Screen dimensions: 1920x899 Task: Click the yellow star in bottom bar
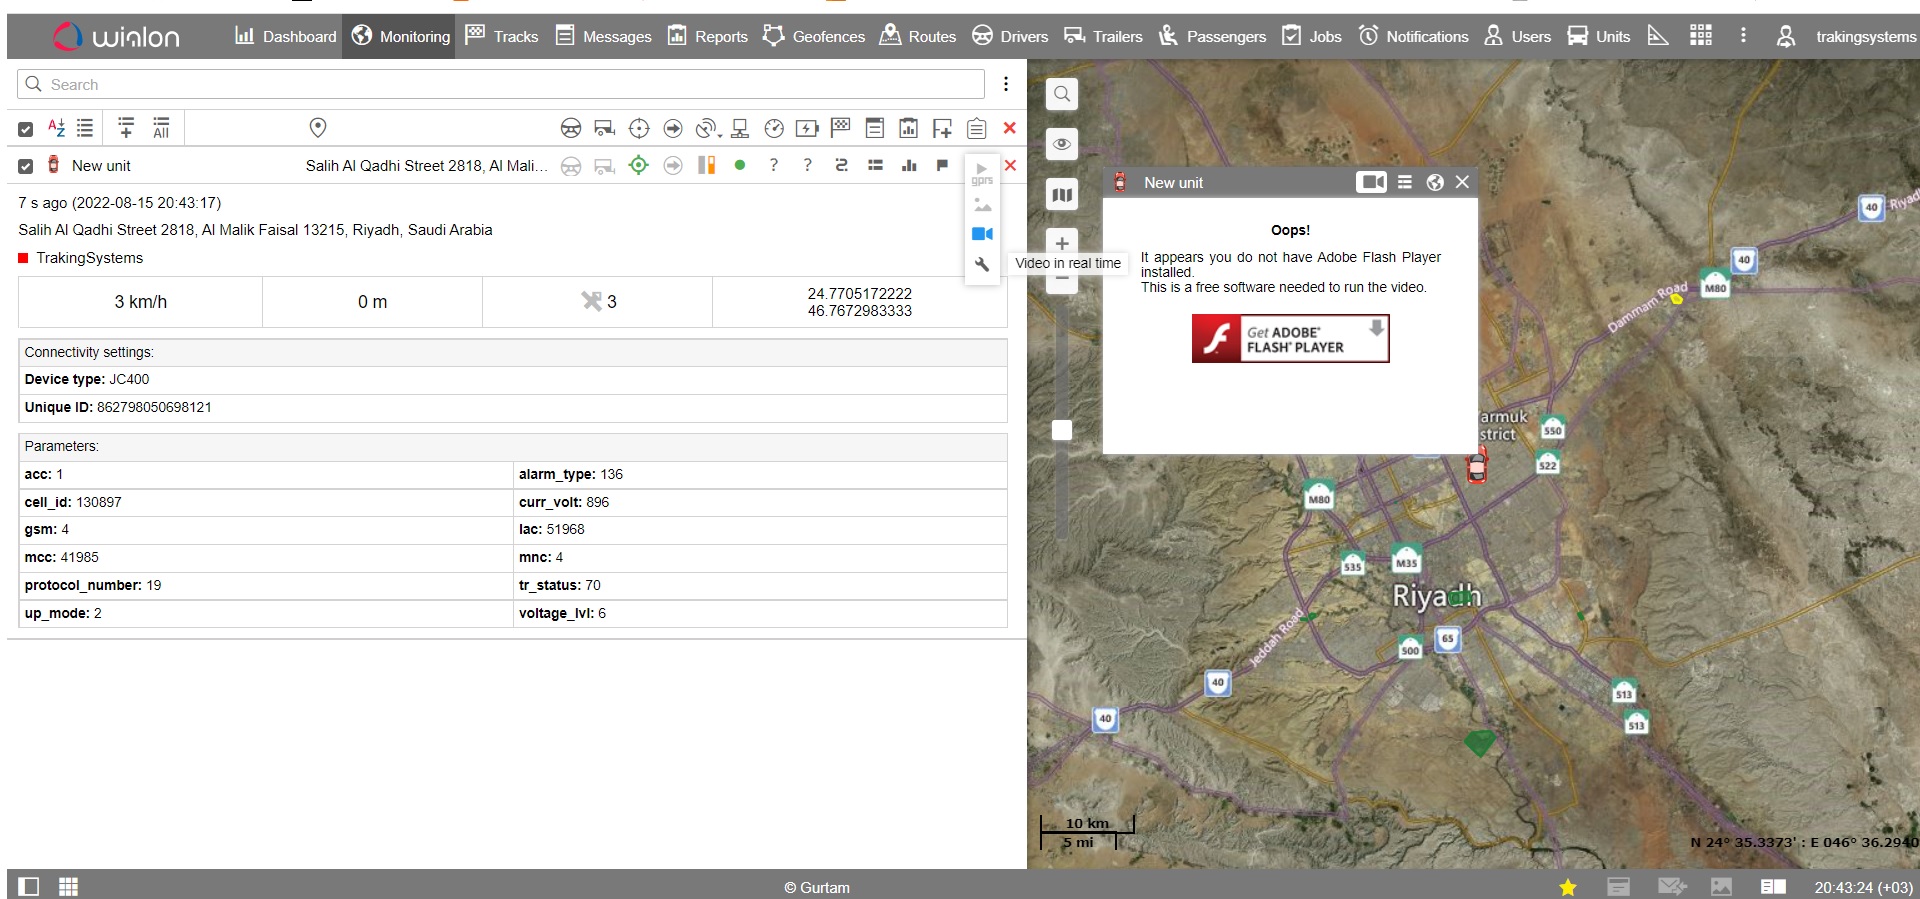tap(1567, 887)
